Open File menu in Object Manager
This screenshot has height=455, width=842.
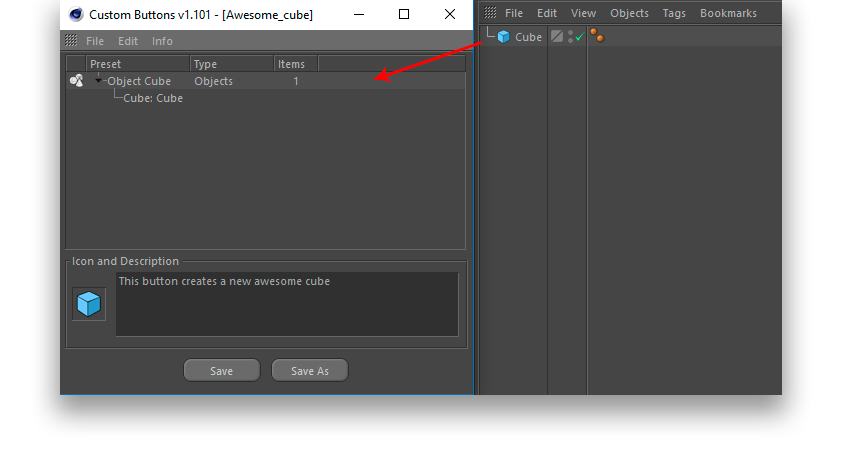[x=513, y=13]
